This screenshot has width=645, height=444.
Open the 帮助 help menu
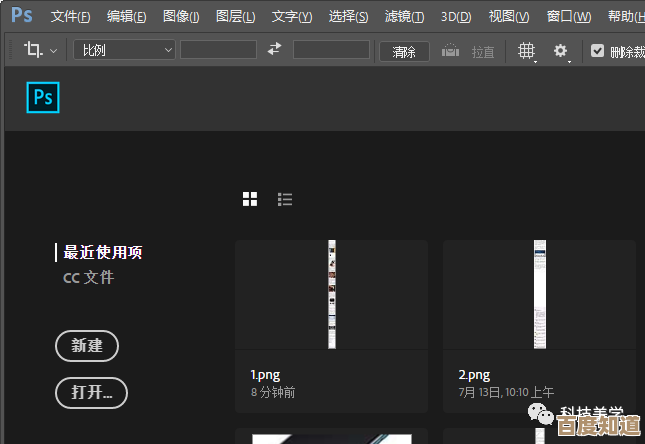pos(626,16)
